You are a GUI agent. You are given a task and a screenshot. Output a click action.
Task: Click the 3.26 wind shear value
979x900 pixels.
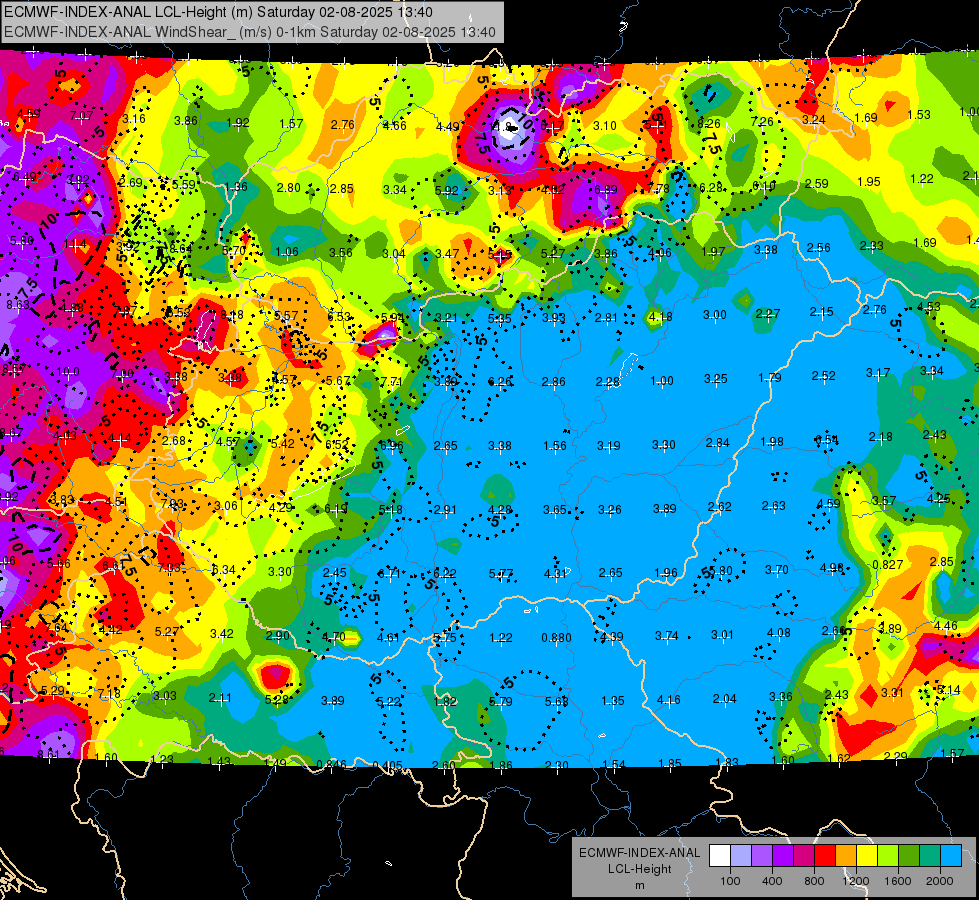tap(609, 510)
